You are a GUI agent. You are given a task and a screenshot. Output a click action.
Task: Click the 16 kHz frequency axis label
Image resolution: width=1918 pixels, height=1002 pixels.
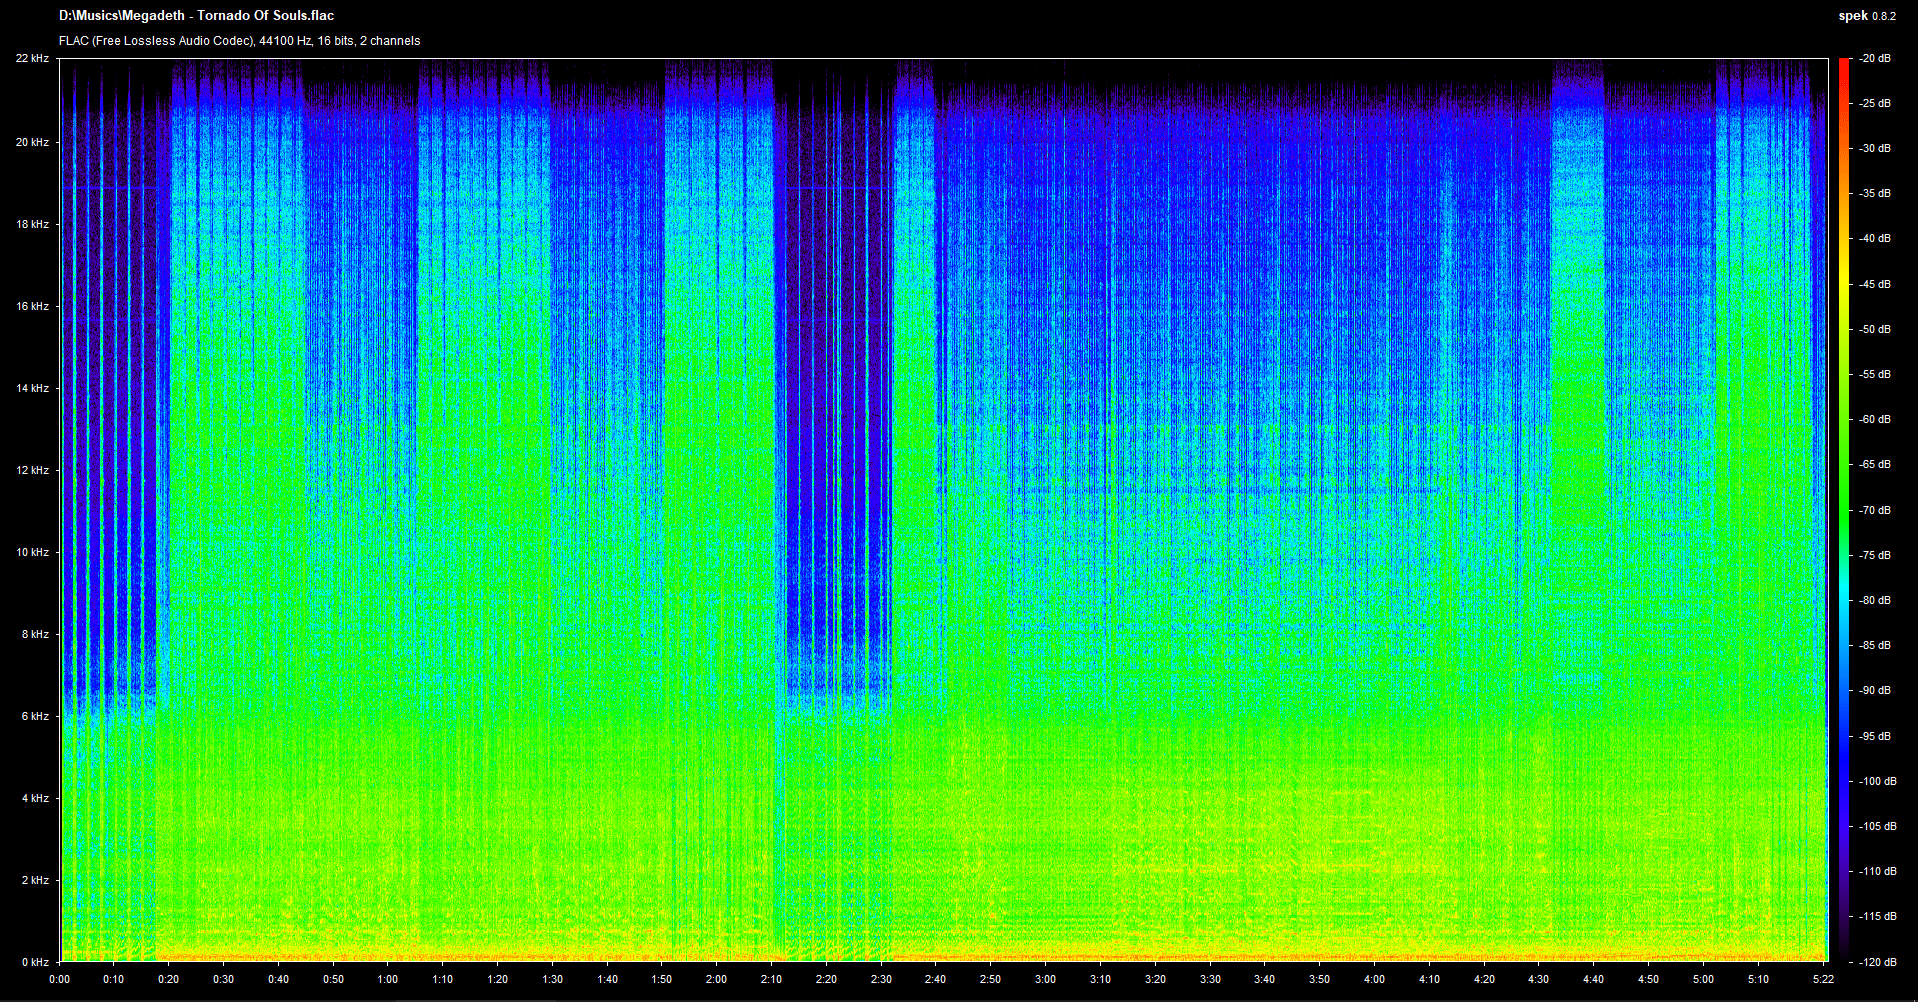pos(32,307)
